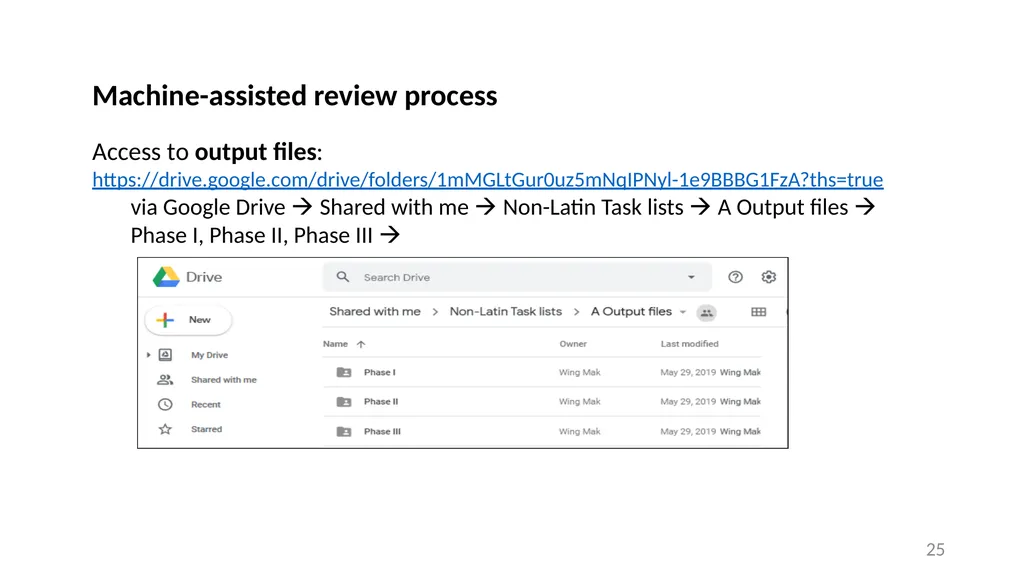
Task: Select Shared with me in sidebar
Action: [223, 380]
